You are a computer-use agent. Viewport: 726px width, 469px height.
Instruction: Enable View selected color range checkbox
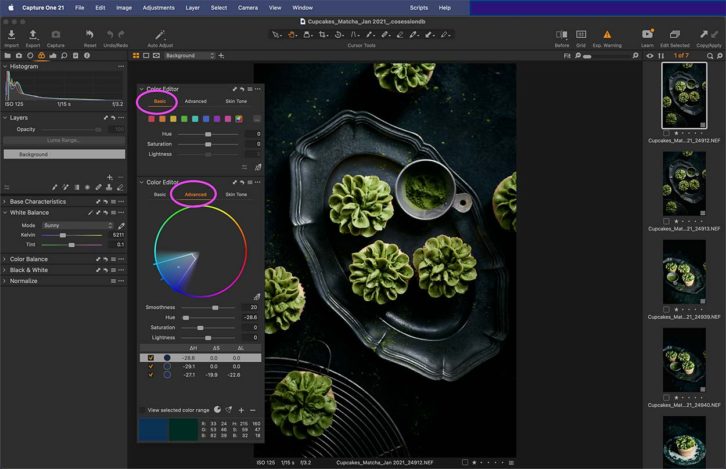point(143,410)
